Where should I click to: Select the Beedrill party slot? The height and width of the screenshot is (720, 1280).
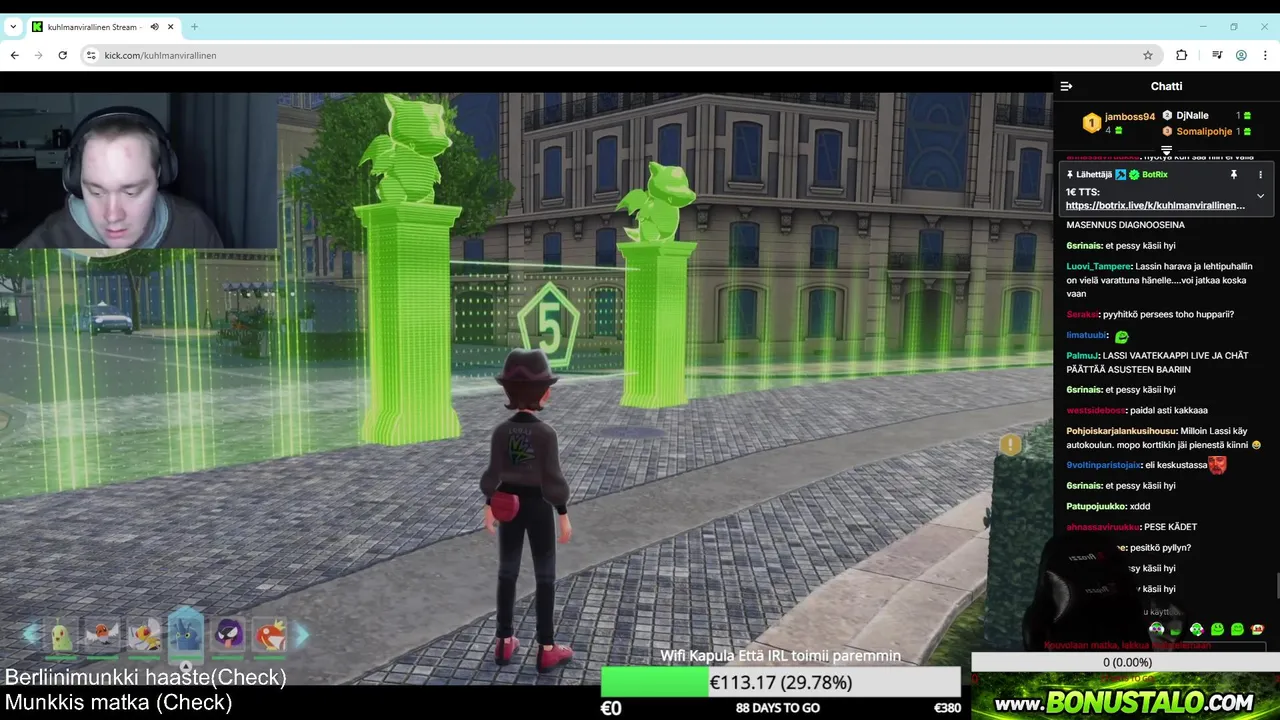tap(144, 634)
